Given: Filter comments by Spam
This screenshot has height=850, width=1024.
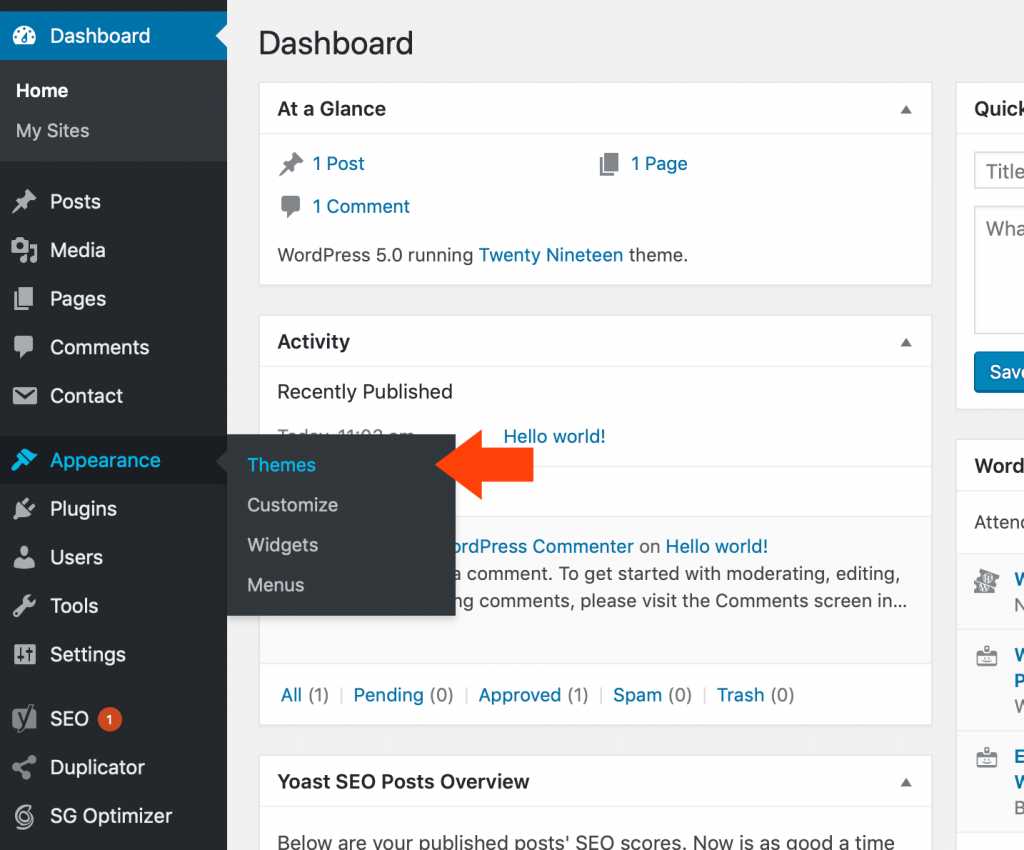Looking at the screenshot, I should (x=637, y=695).
